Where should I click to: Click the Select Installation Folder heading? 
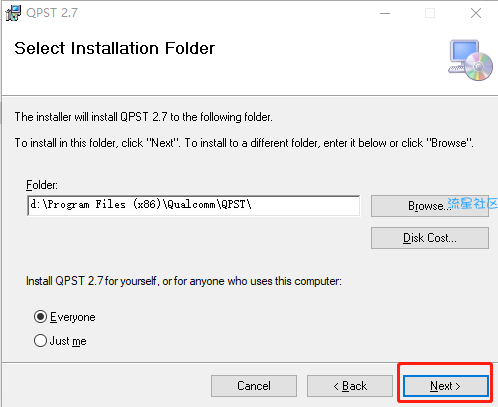coord(115,48)
